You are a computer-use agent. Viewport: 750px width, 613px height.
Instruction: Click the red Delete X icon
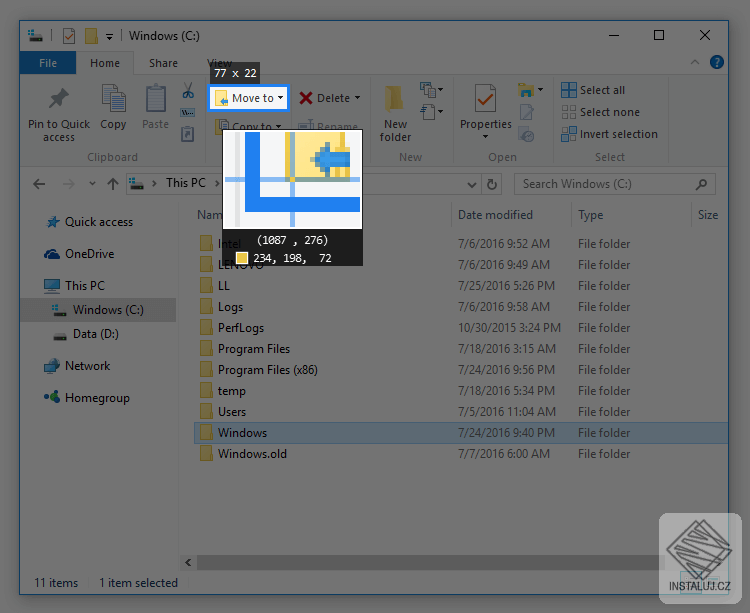point(306,98)
